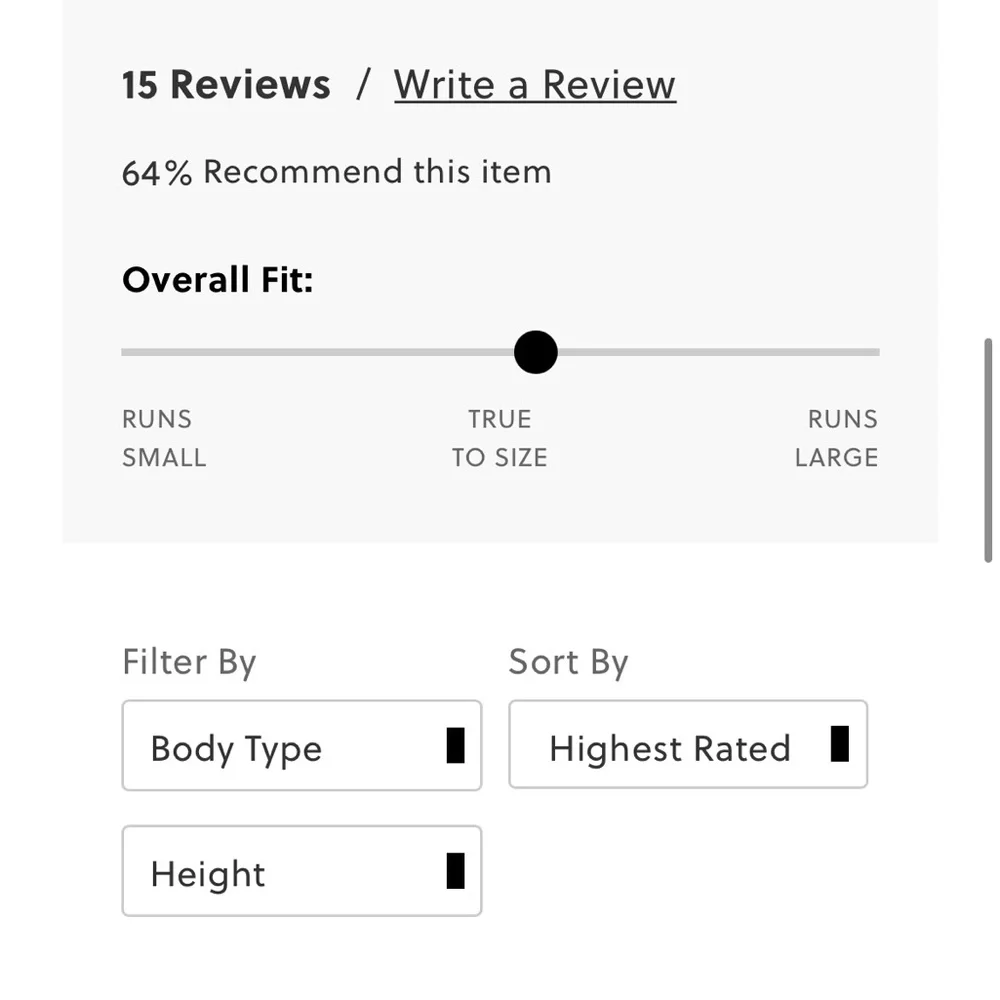Viewport: 1000px width, 1000px height.
Task: Click the TRUE TO SIZE fit label
Action: click(x=500, y=438)
